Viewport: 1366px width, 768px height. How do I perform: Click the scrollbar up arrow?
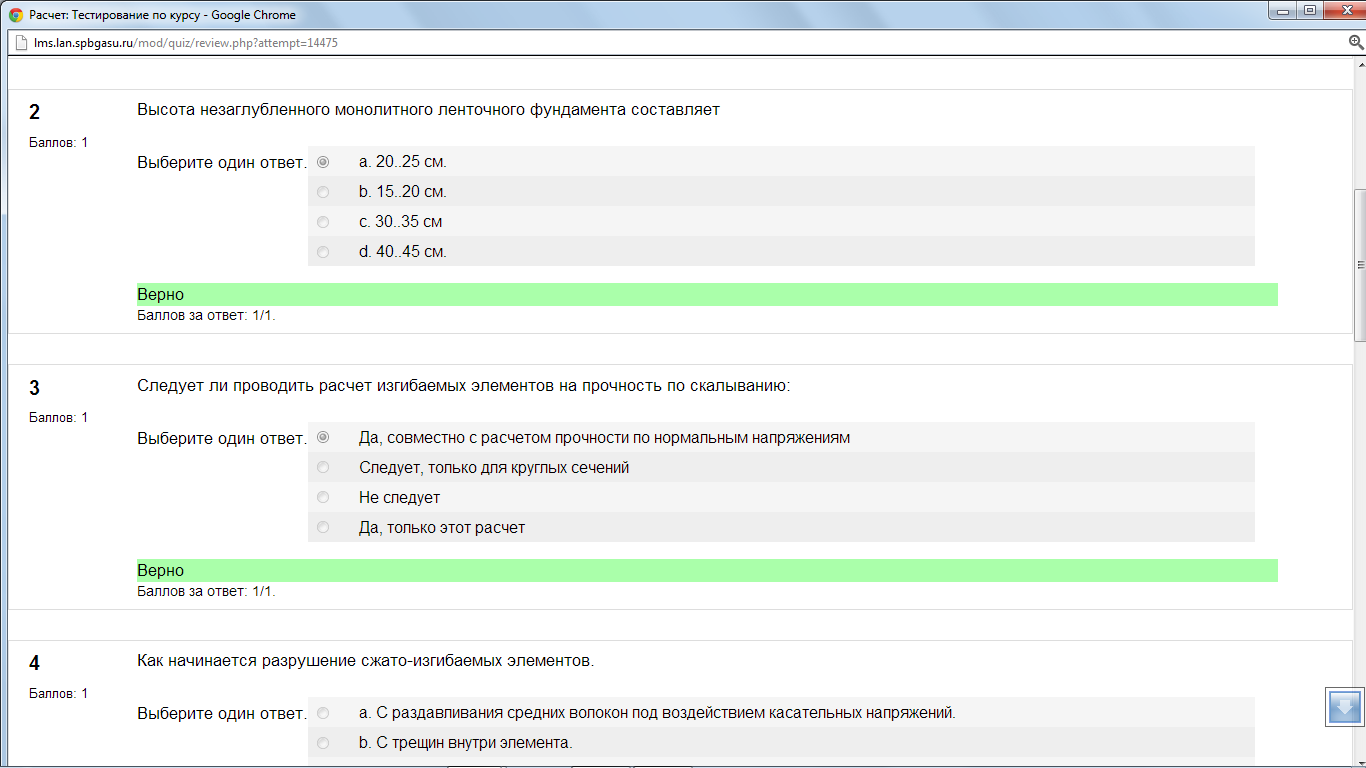(x=1360, y=64)
